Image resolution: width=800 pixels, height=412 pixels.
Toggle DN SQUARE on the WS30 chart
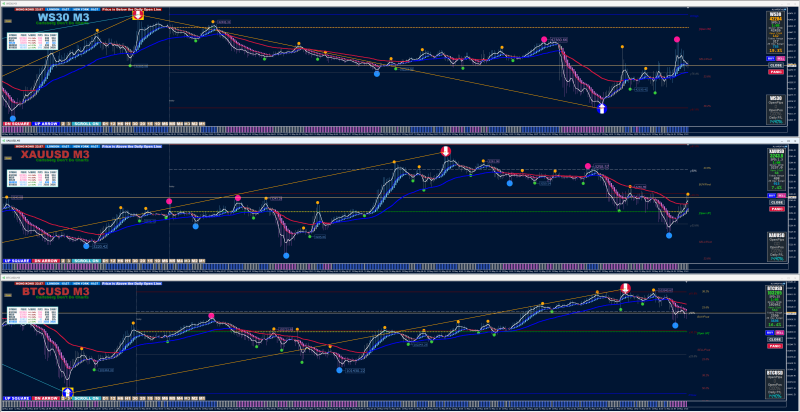[x=17, y=124]
